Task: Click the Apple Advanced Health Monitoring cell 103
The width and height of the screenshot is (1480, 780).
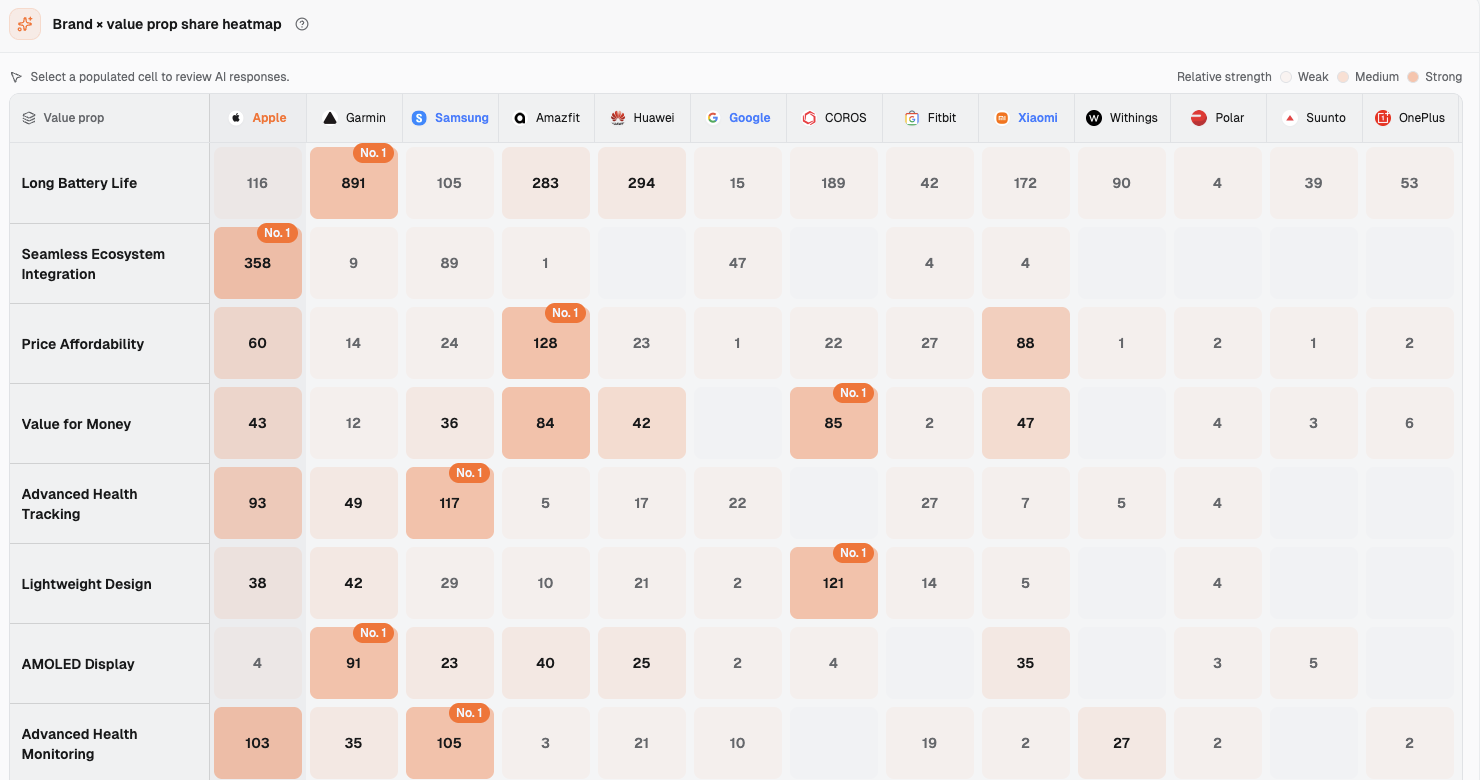Action: point(258,743)
